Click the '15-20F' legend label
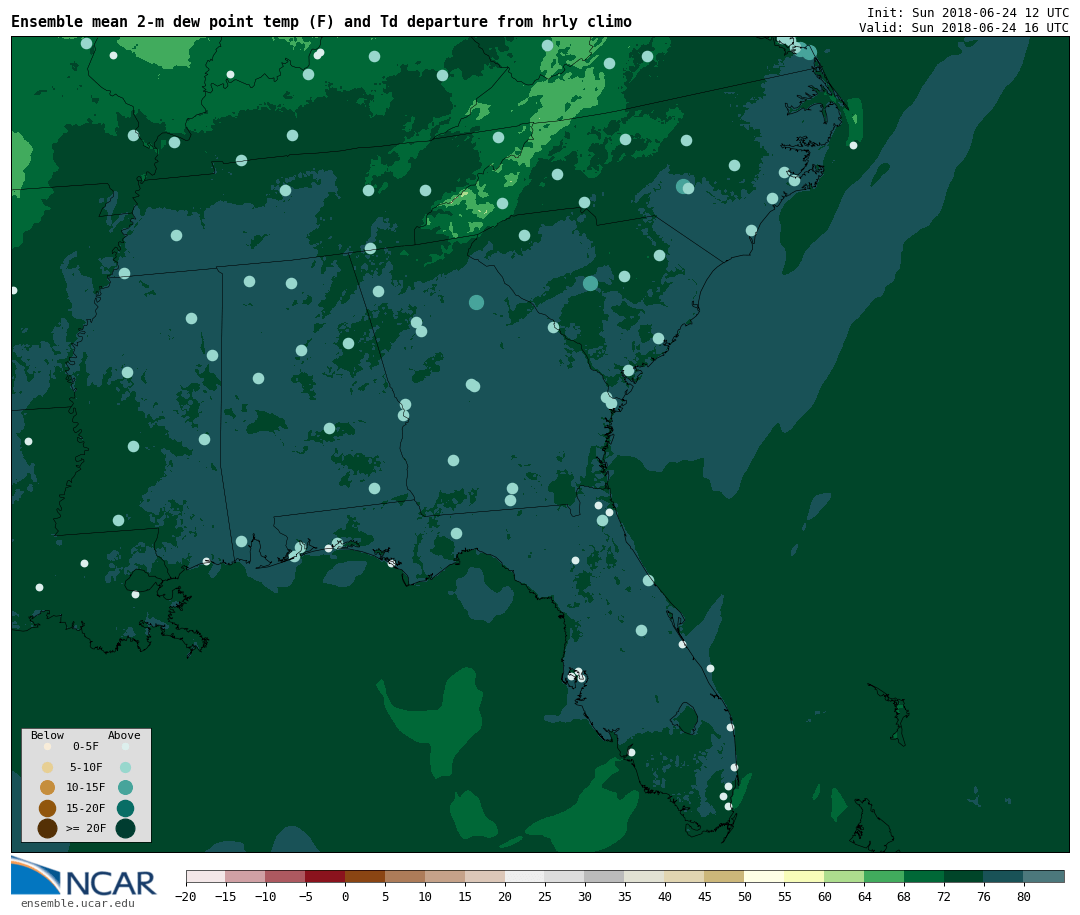 [86, 808]
